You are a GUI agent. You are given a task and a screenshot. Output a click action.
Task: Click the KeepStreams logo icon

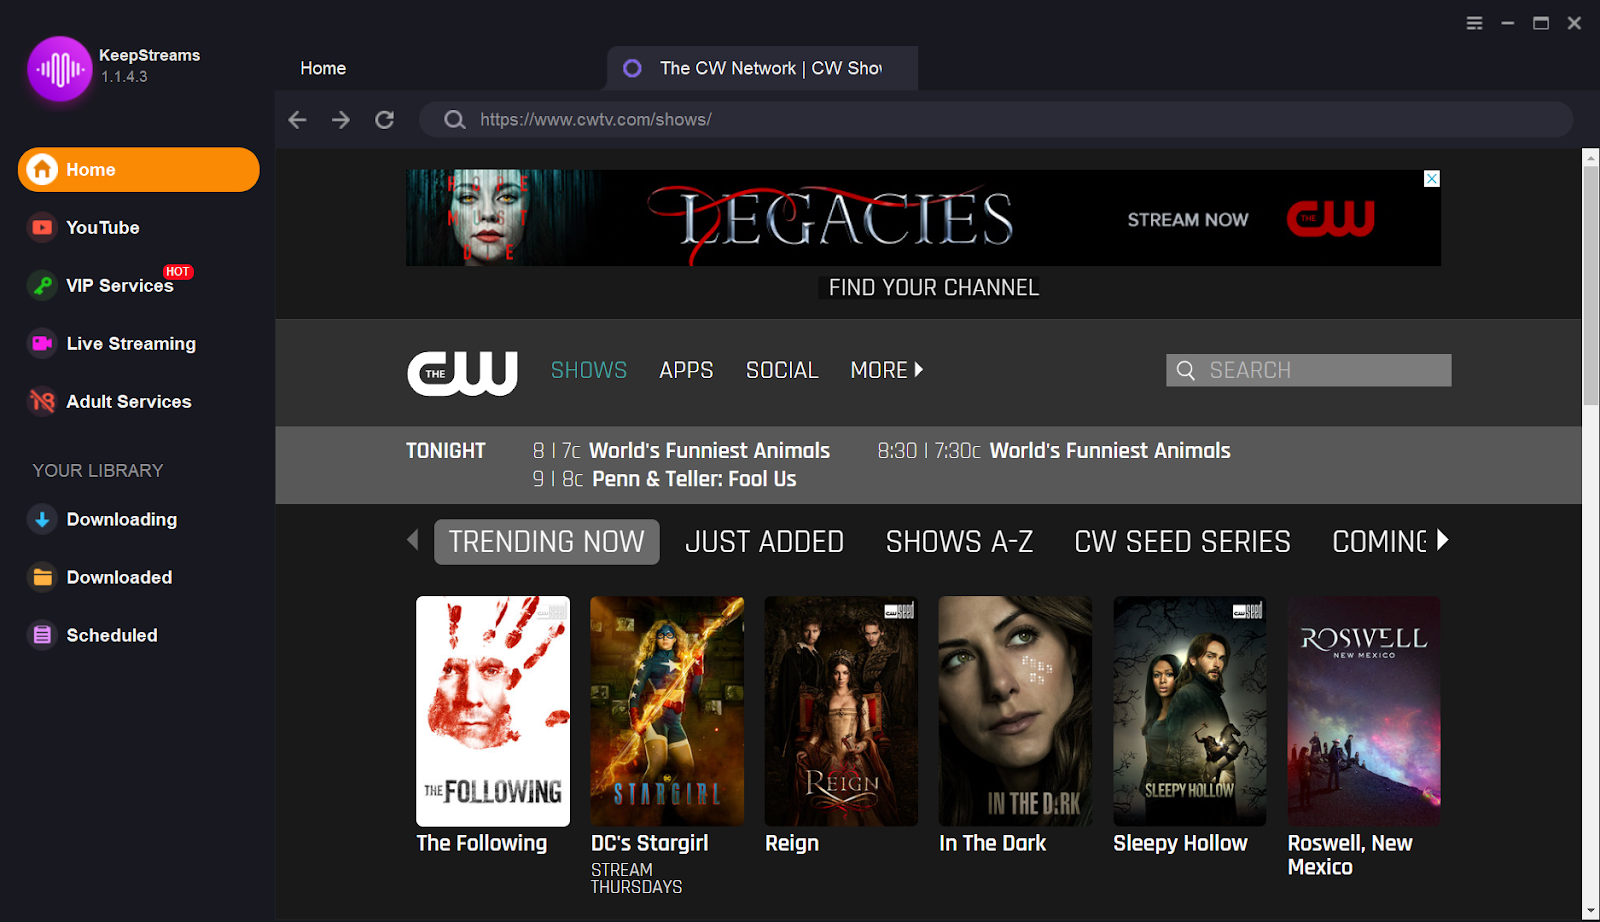tap(60, 68)
